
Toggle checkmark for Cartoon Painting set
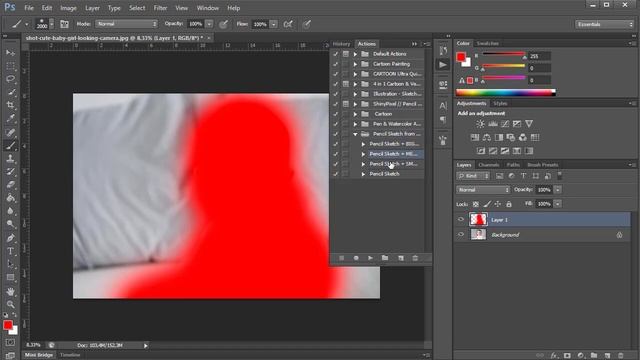[336, 64]
